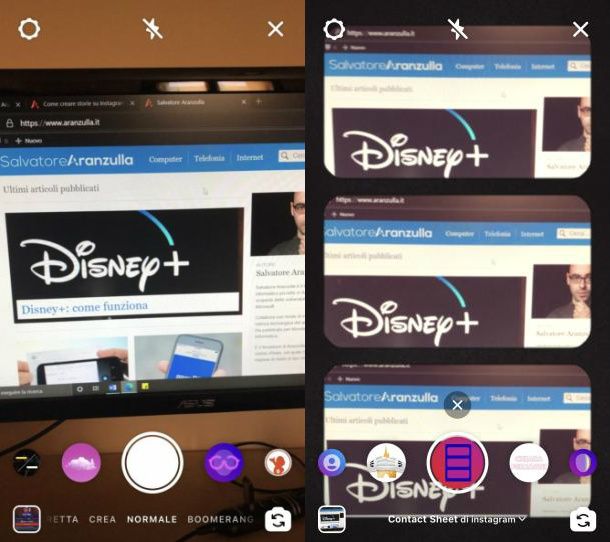The width and height of the screenshot is (610, 542).
Task: Dismiss the filter with the small X bubble
Action: coord(458,405)
